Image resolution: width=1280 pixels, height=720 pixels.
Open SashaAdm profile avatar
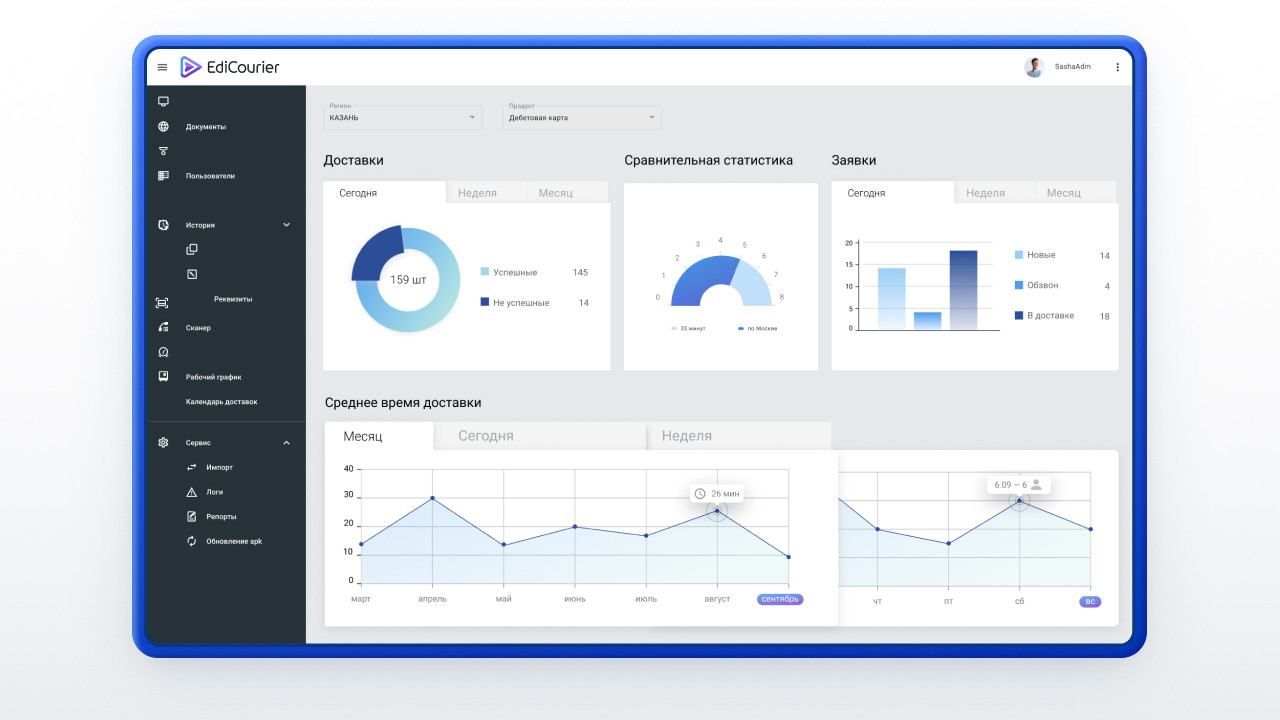1034,67
